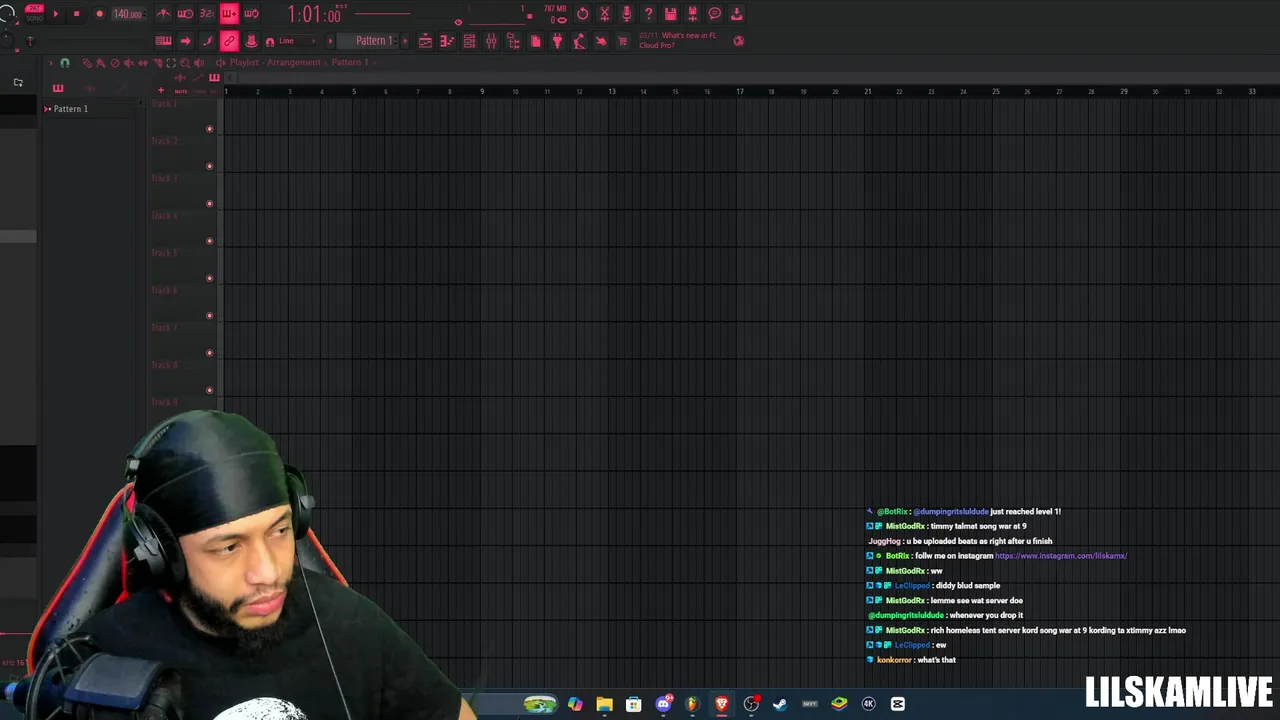Viewport: 1280px width, 720px height.
Task: Click the 787 MB memory display
Action: [555, 9]
